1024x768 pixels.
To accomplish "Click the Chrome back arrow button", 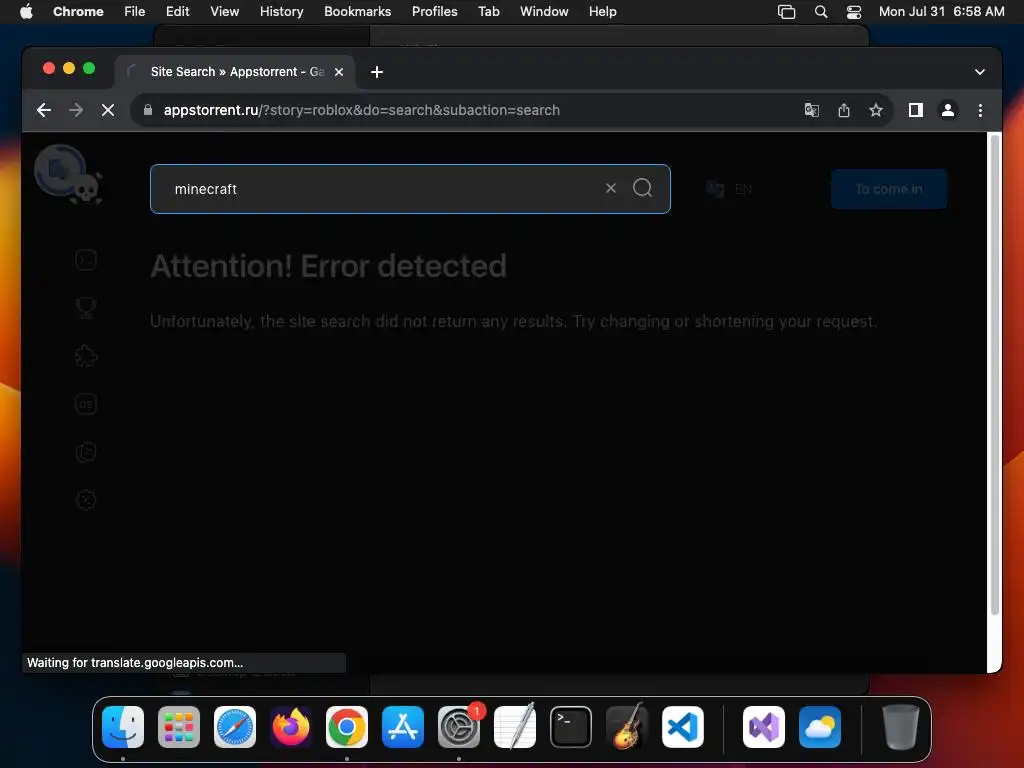I will click(x=44, y=110).
